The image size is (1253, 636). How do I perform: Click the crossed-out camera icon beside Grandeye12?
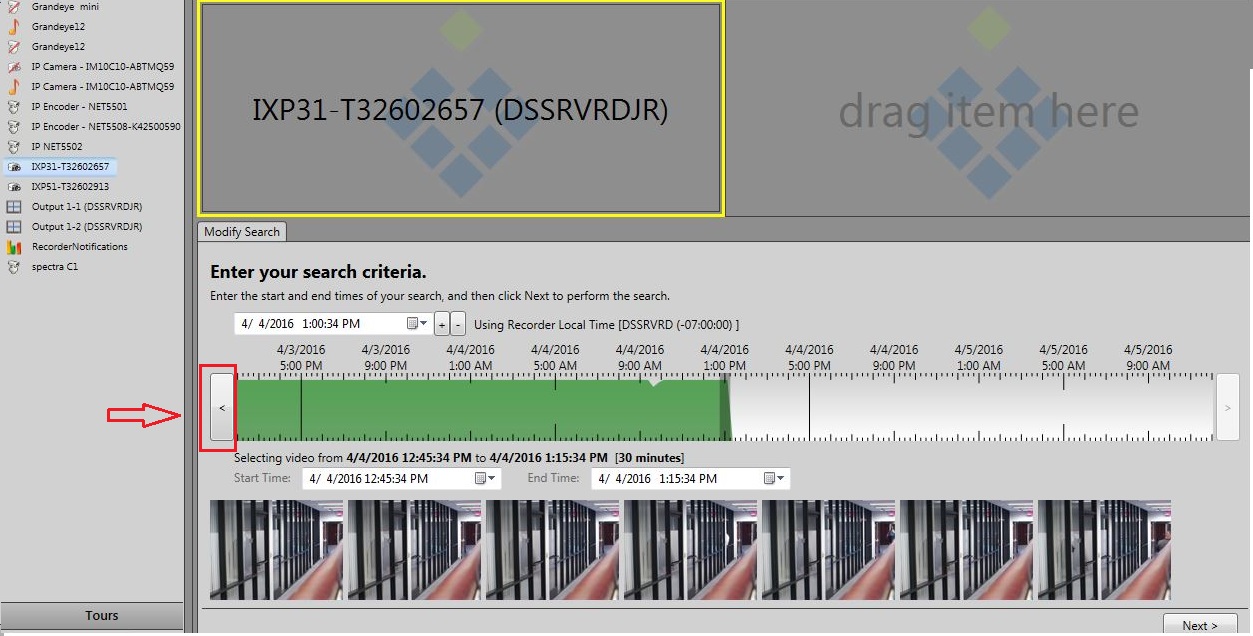pyautogui.click(x=14, y=47)
